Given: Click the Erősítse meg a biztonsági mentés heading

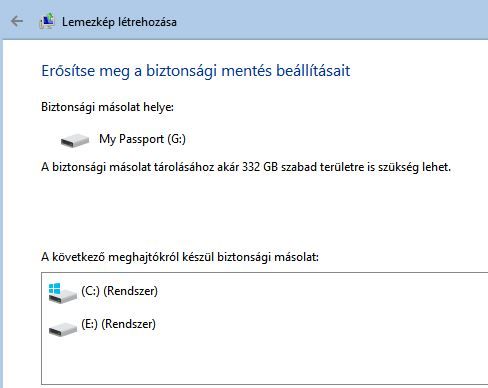Looking at the screenshot, I should [x=196, y=71].
